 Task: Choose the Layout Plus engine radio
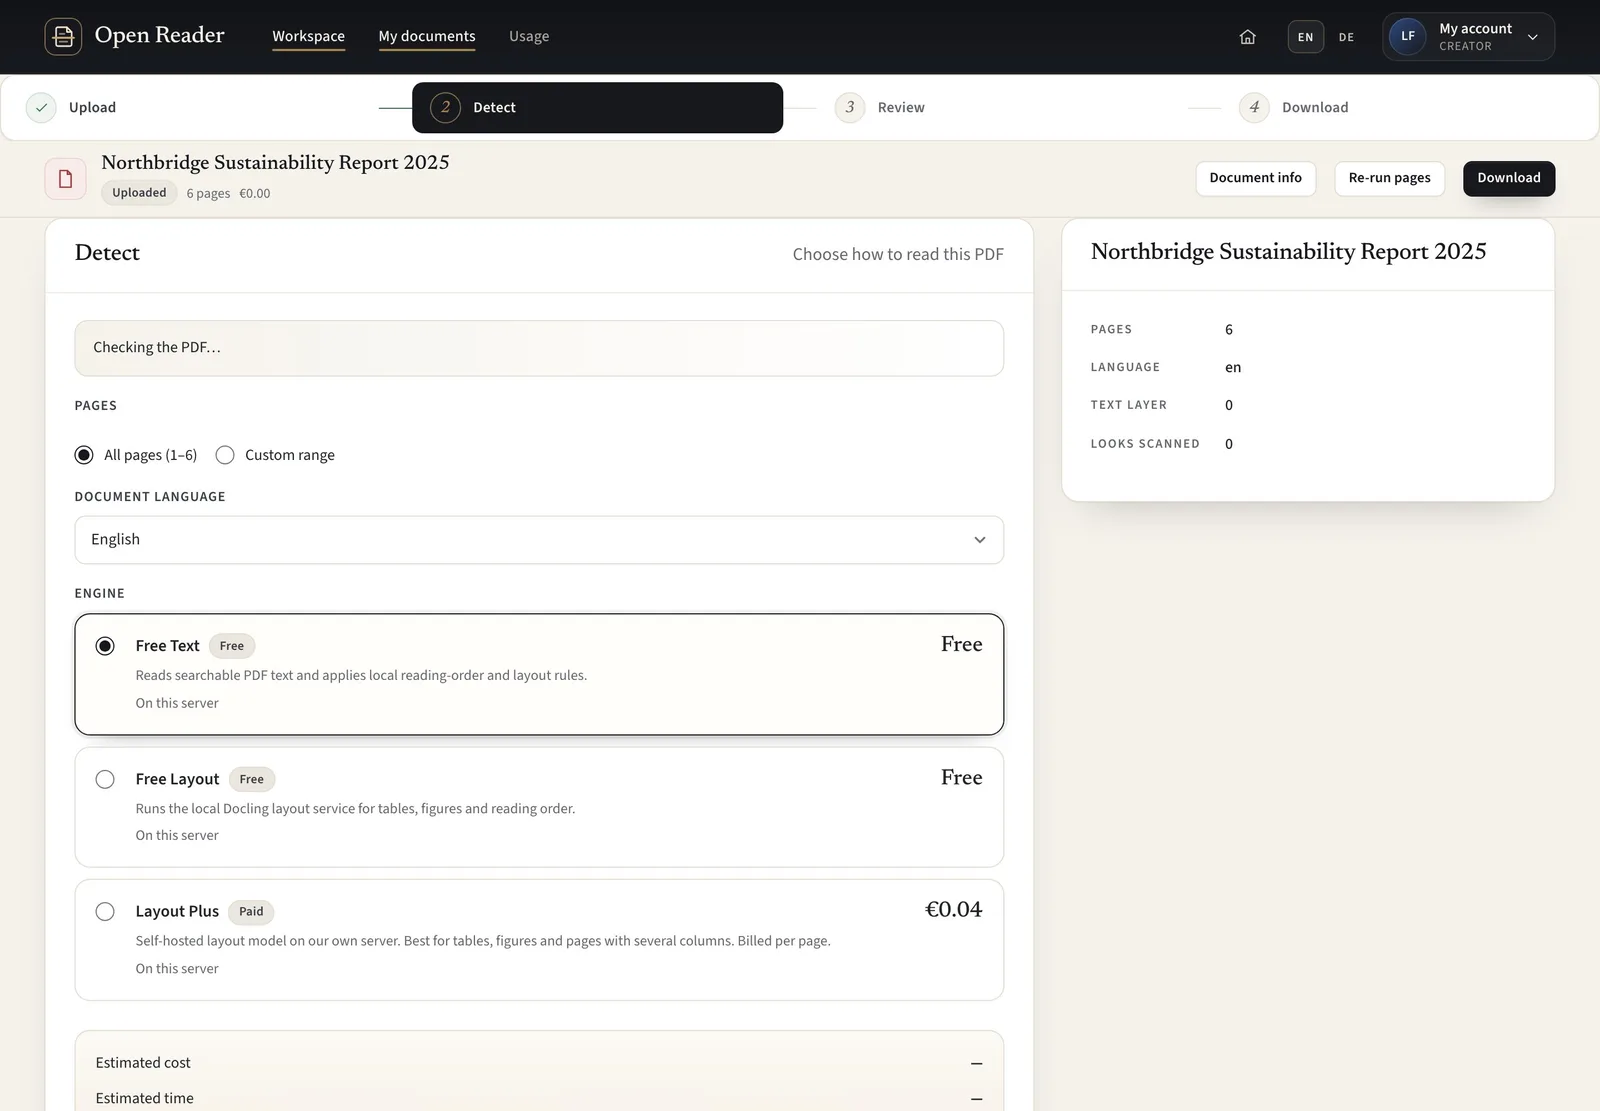pyautogui.click(x=105, y=911)
